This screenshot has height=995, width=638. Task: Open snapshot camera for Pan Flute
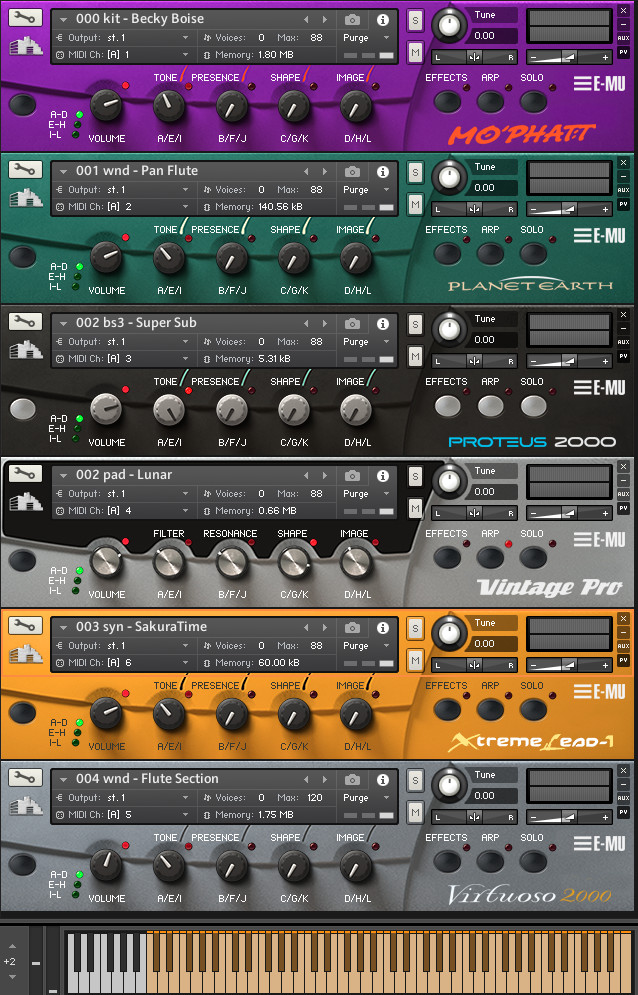click(x=352, y=171)
